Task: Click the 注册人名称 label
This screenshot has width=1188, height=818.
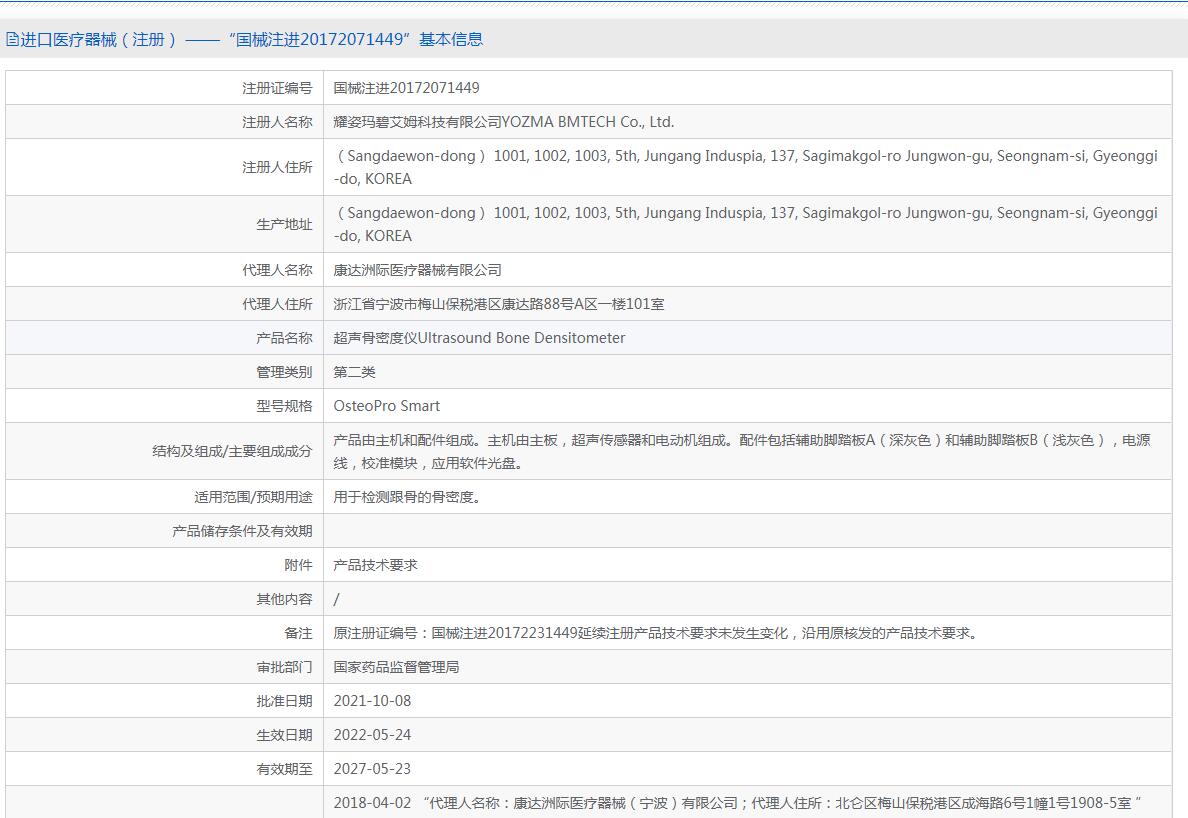Action: point(277,122)
